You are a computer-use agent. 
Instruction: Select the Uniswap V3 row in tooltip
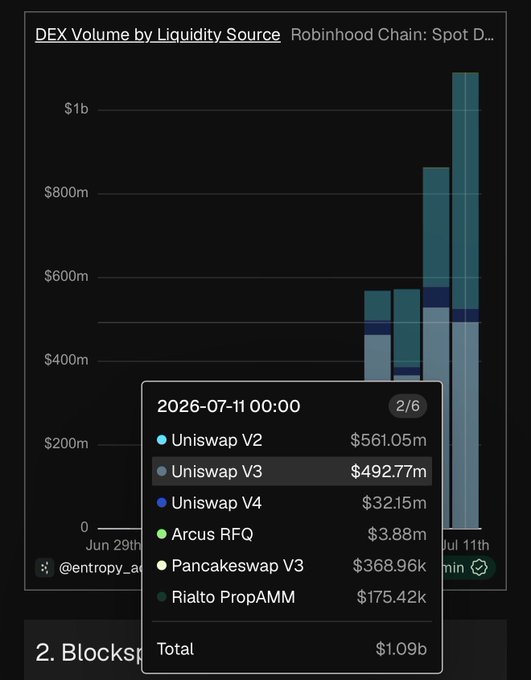[x=292, y=471]
